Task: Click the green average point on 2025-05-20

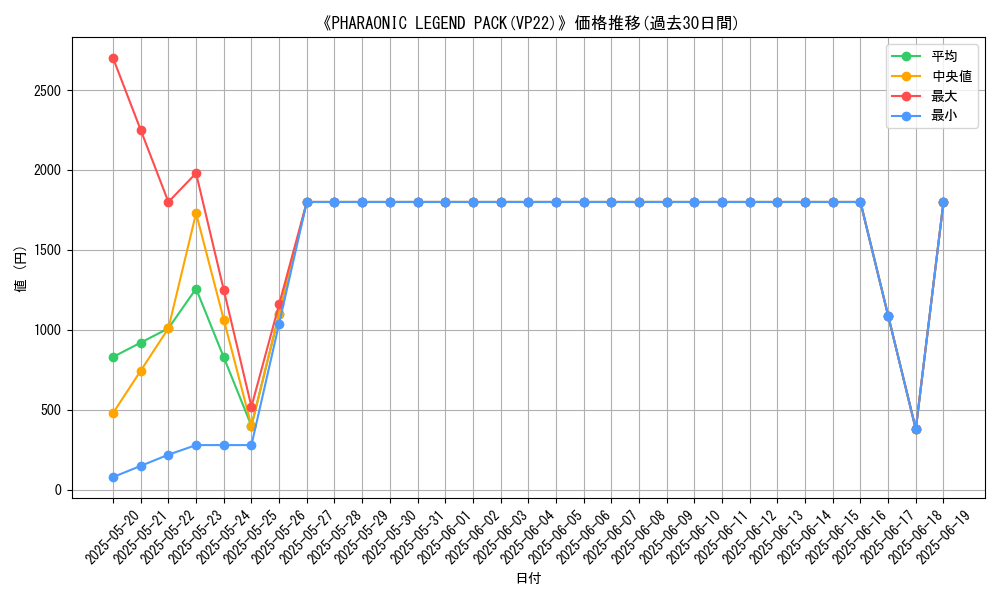Action: 114,358
